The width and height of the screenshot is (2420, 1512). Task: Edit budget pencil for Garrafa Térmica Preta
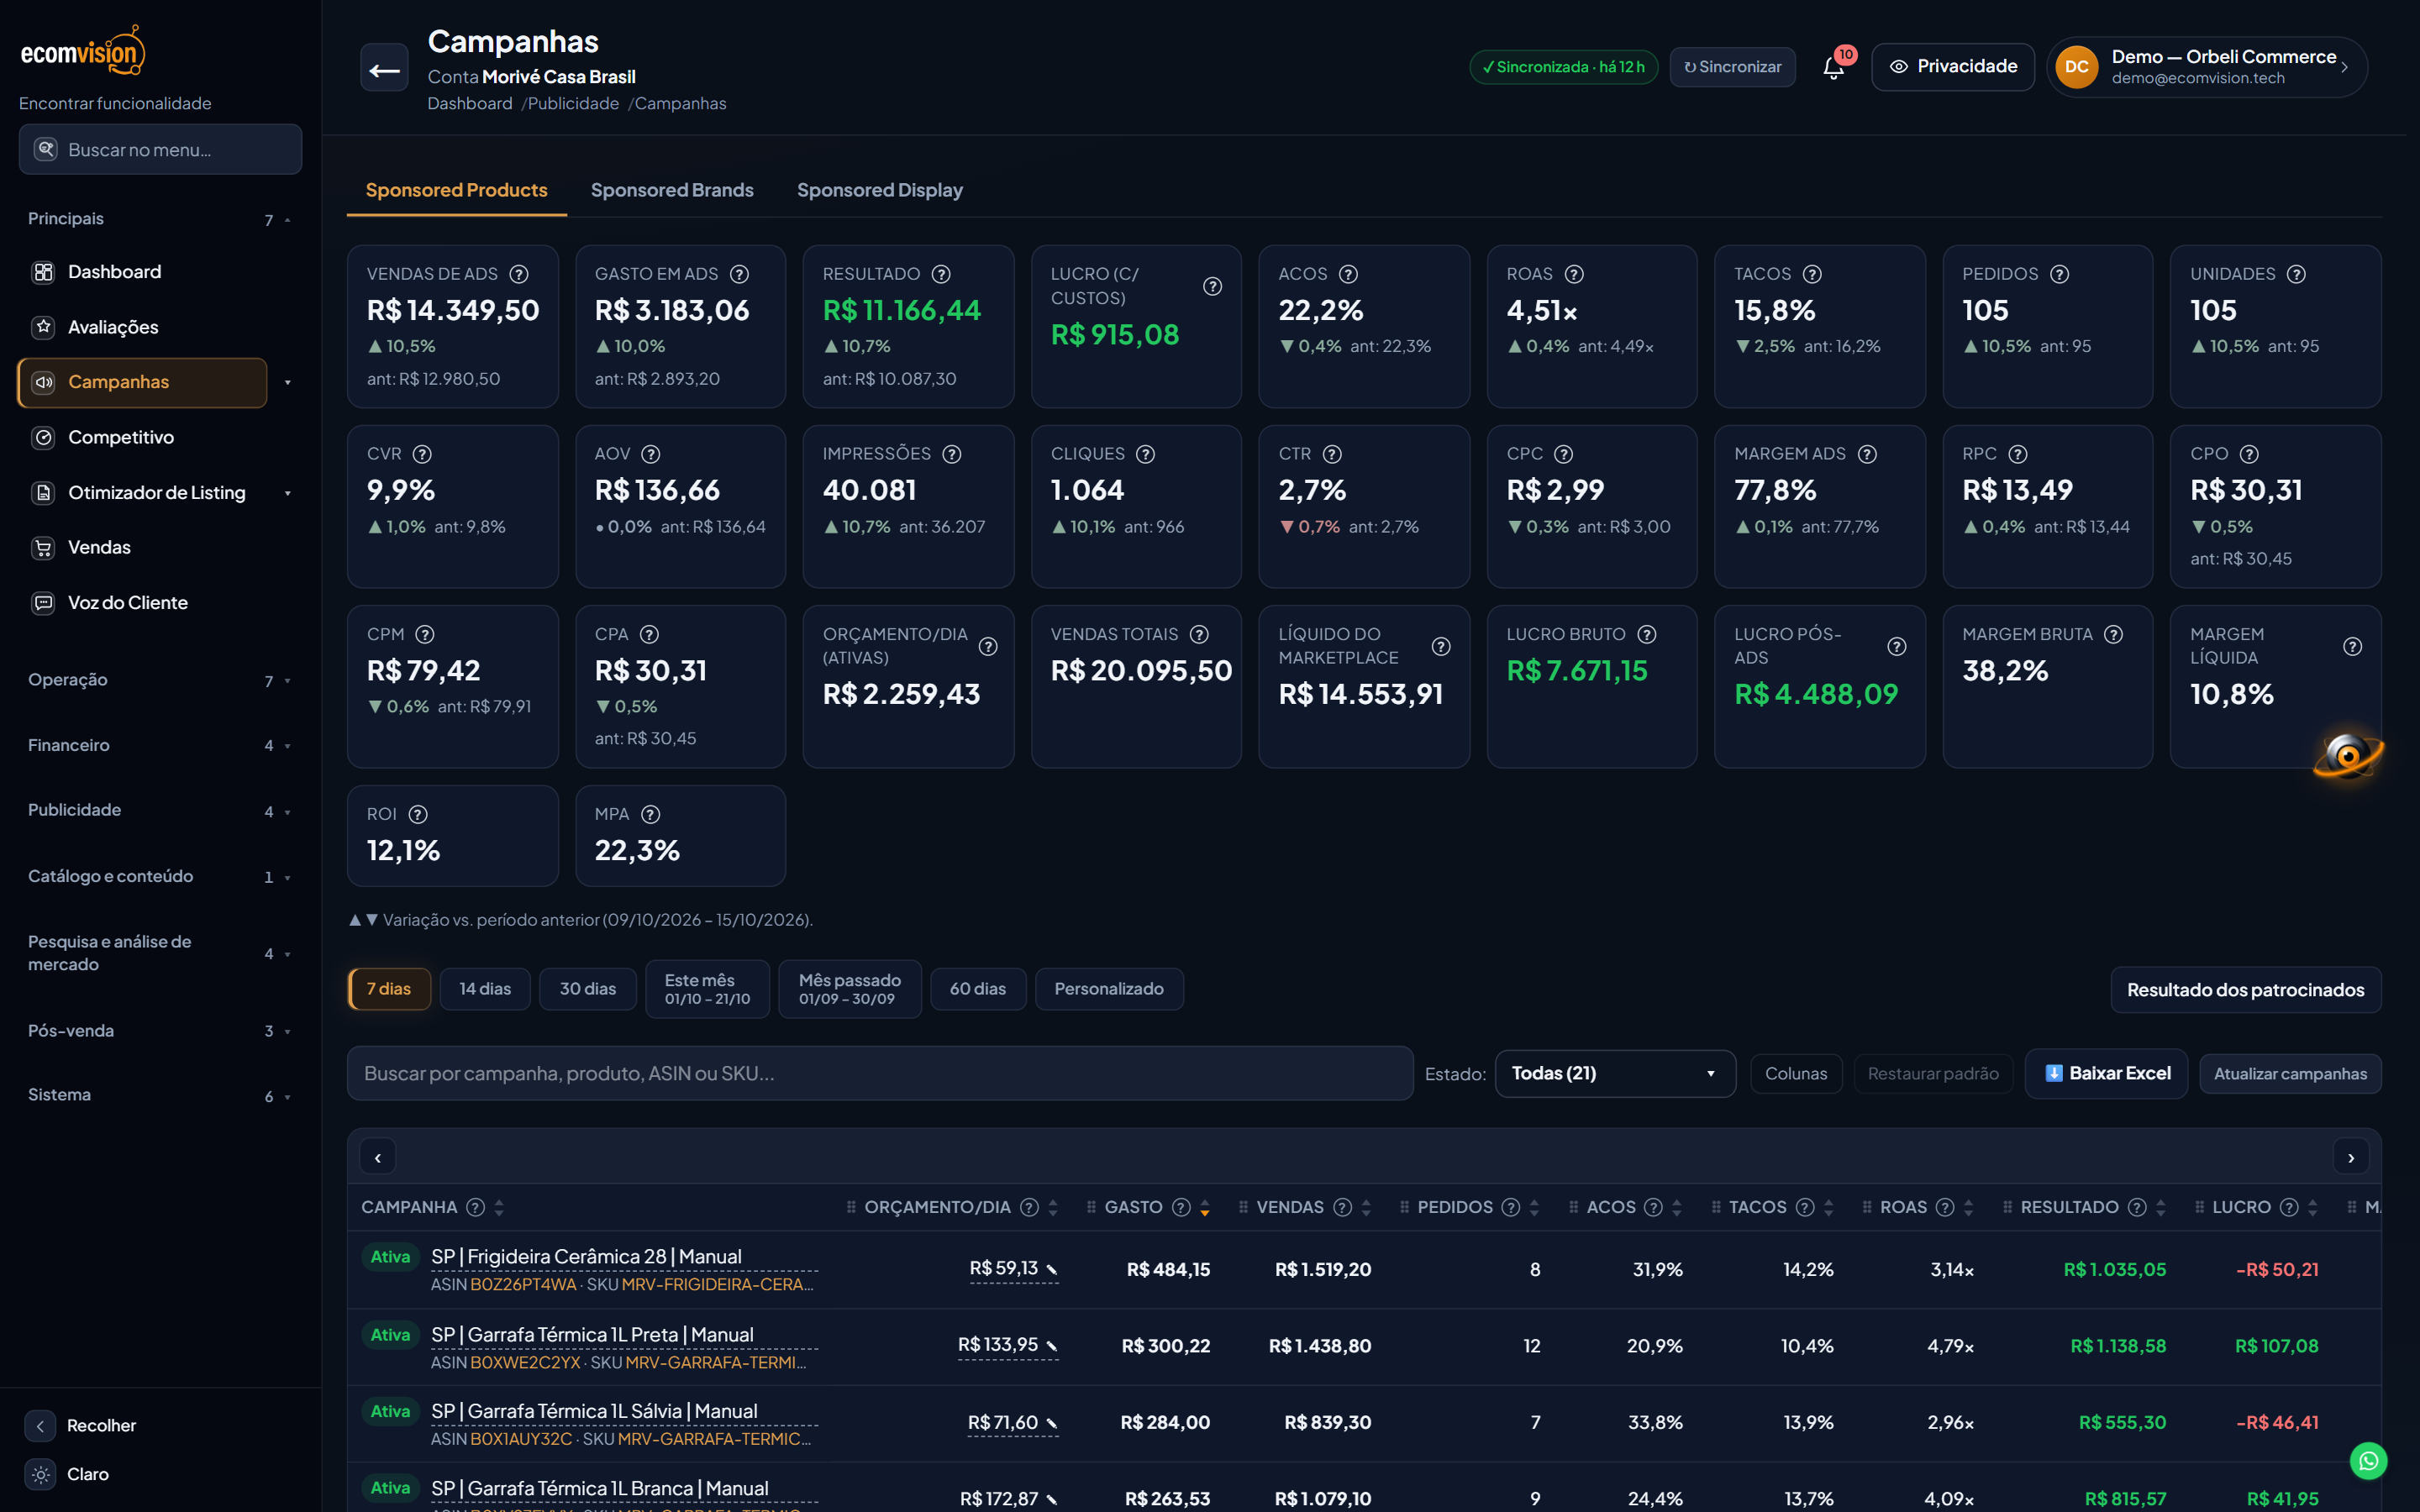1052,1346
